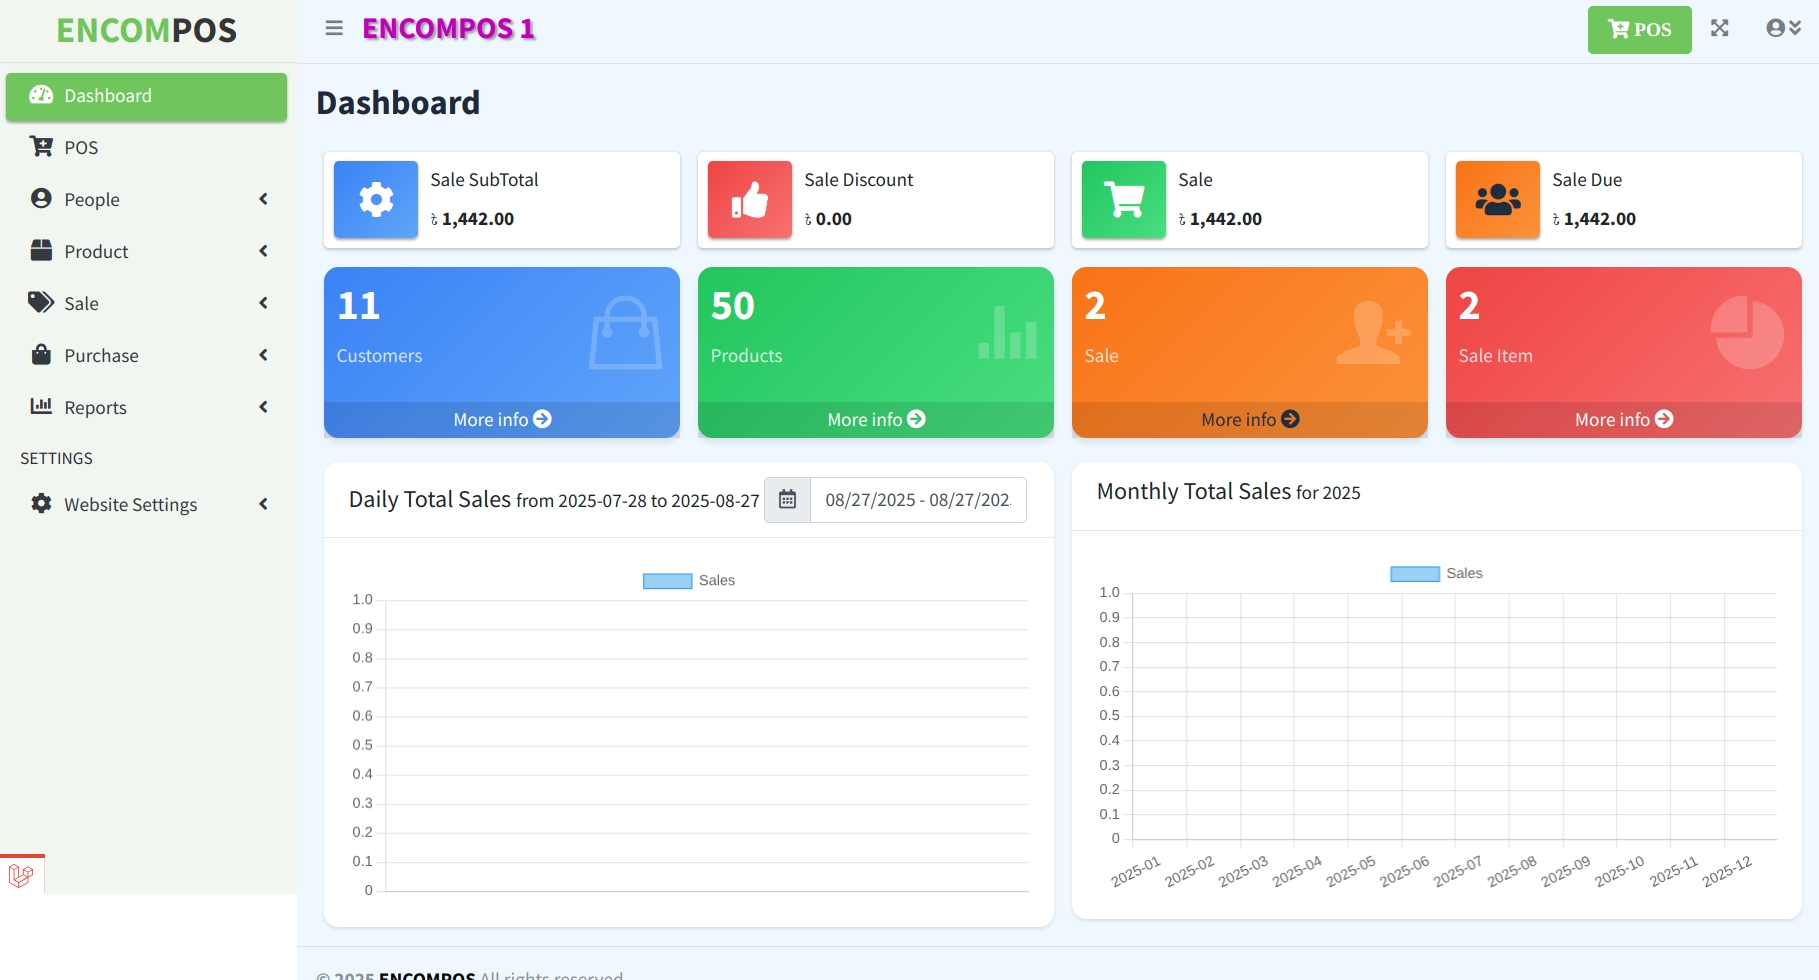Click the Laravel debug bar icon
This screenshot has width=1819, height=980.
pyautogui.click(x=21, y=876)
